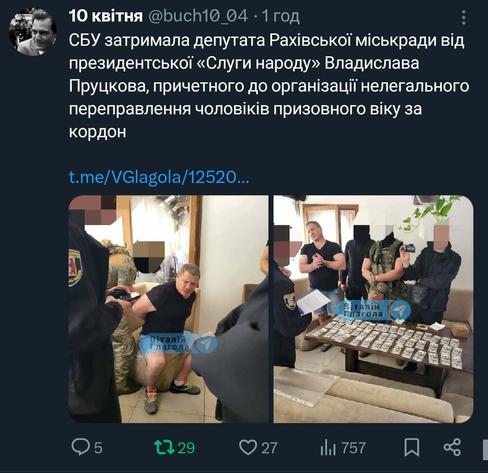Click the reply count number 5

(x=98, y=448)
